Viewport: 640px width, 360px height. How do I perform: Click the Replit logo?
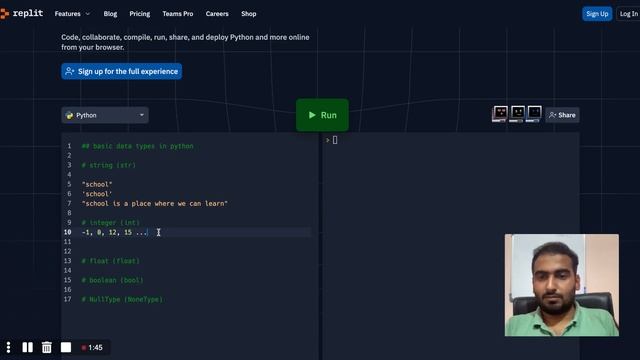[x=22, y=13]
